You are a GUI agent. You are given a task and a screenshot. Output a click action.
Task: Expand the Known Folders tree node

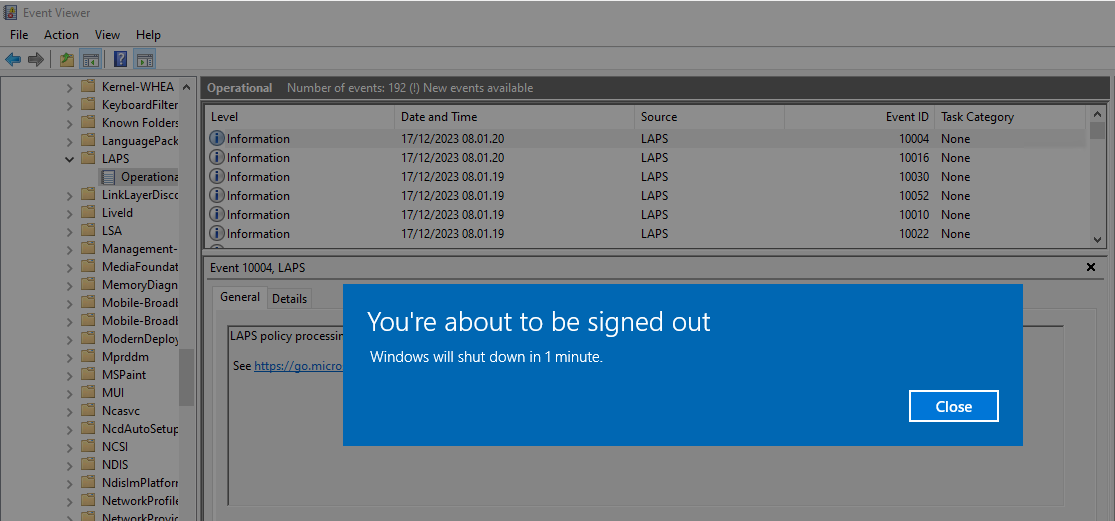point(69,122)
